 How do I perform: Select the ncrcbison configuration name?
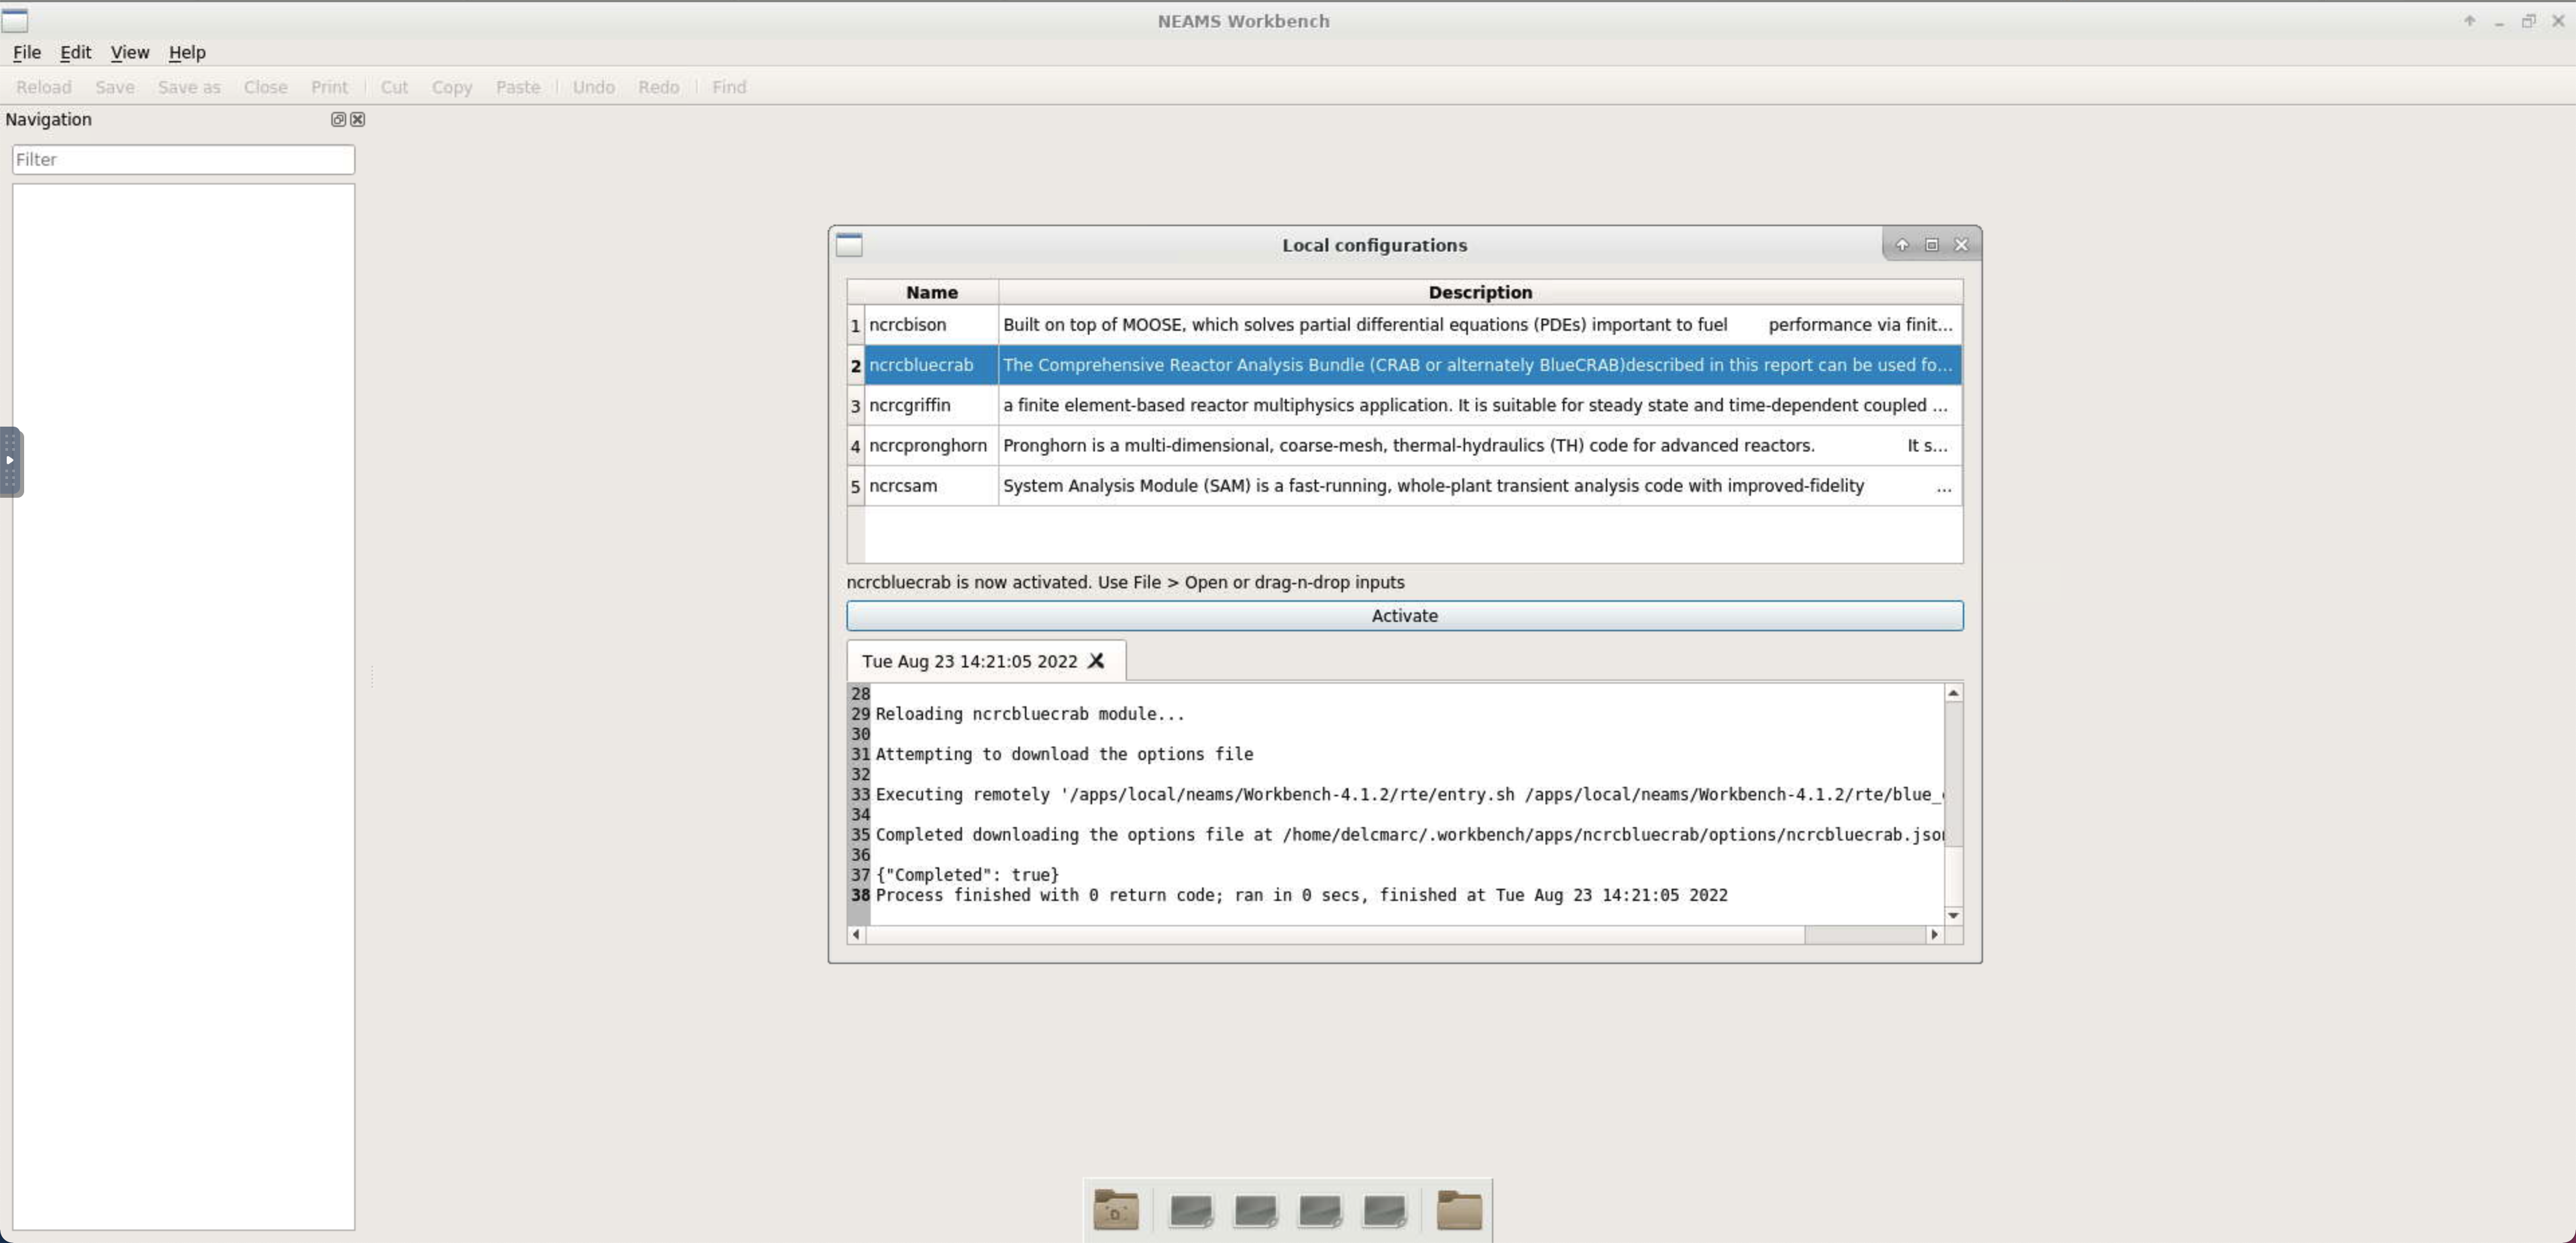tap(931, 324)
